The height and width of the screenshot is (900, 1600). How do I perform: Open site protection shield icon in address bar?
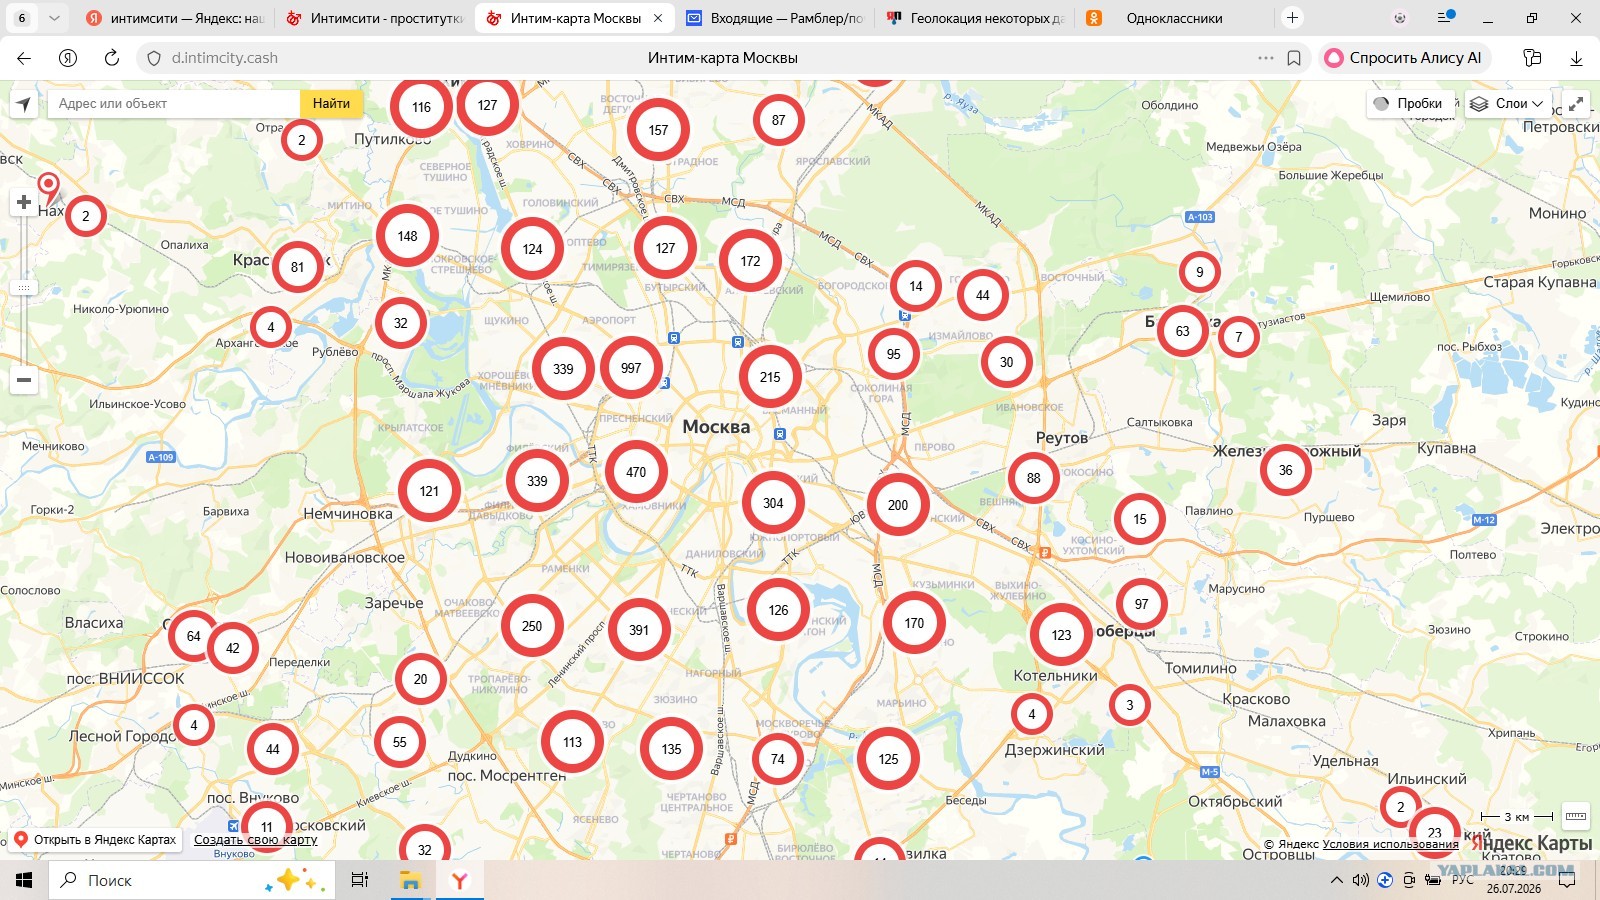point(154,58)
